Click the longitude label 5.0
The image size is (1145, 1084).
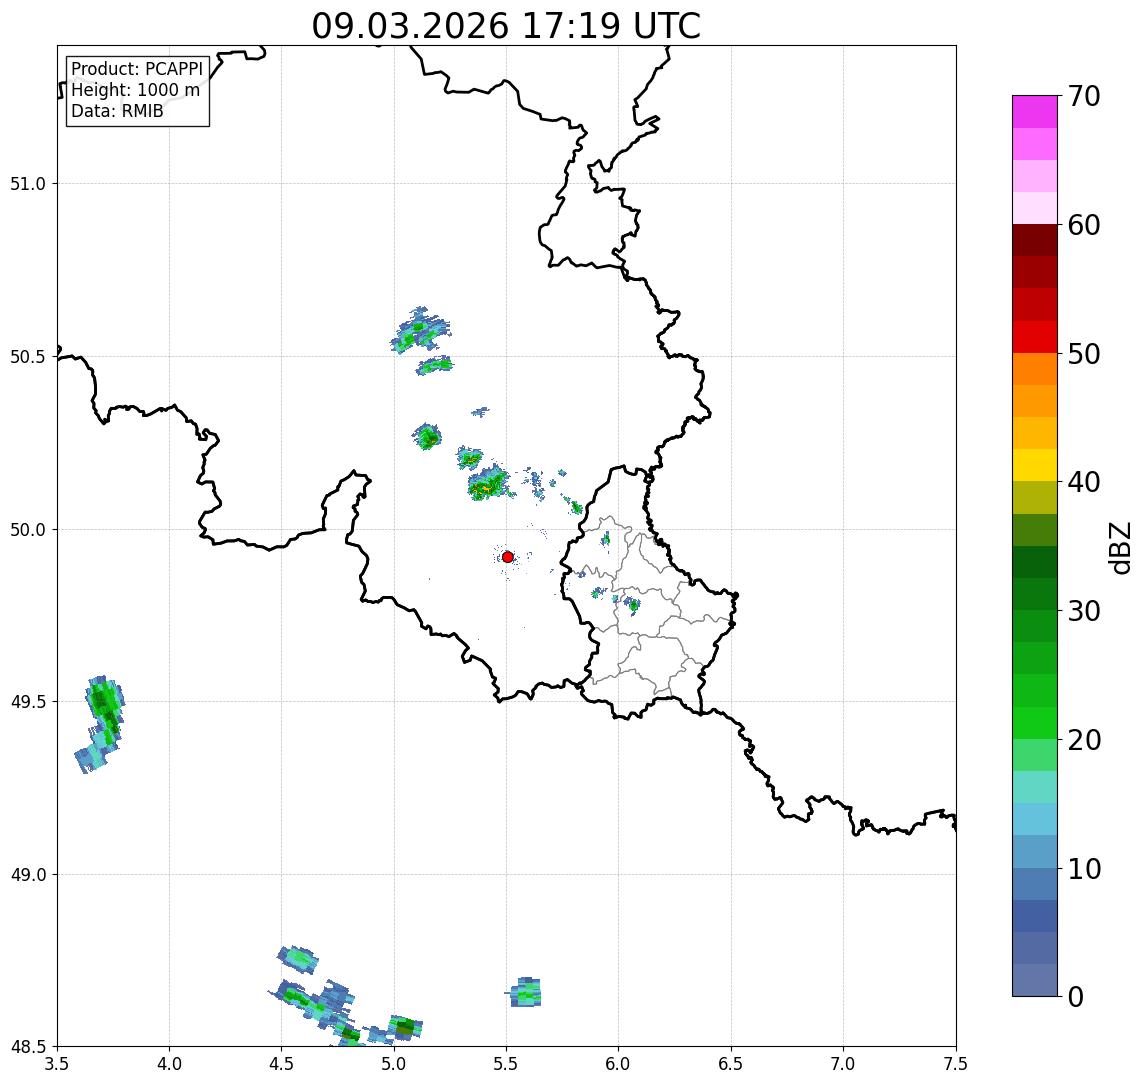click(x=394, y=1064)
